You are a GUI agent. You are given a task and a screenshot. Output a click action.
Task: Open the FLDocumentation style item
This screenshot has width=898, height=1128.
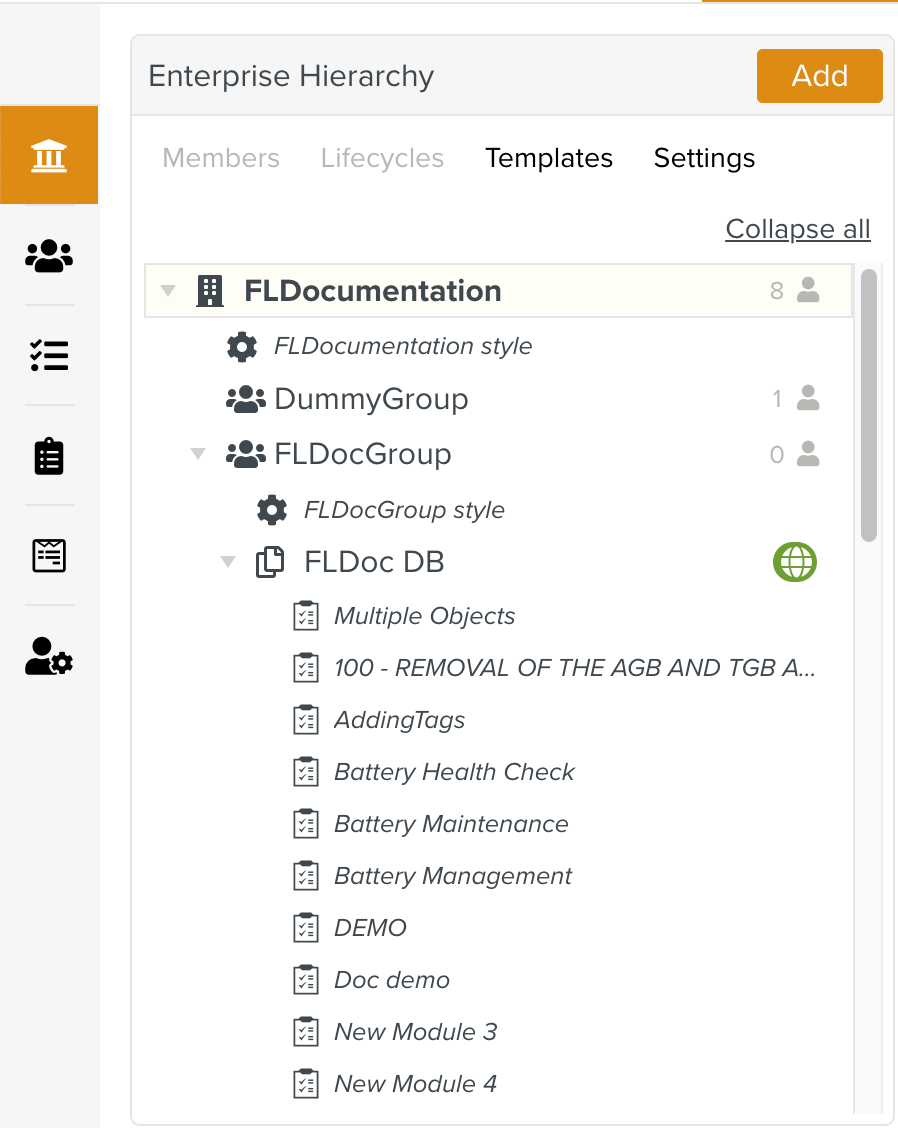point(403,346)
